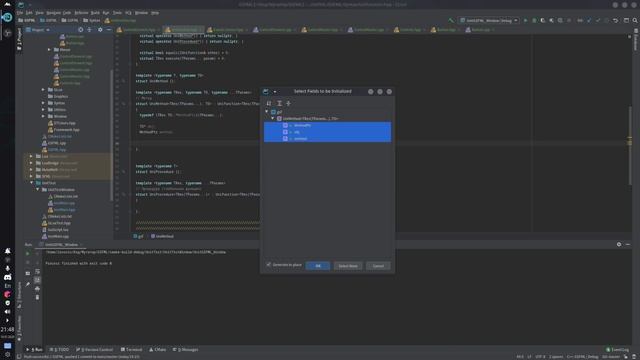Click the vertical Project tool window tab

click(x=19, y=39)
